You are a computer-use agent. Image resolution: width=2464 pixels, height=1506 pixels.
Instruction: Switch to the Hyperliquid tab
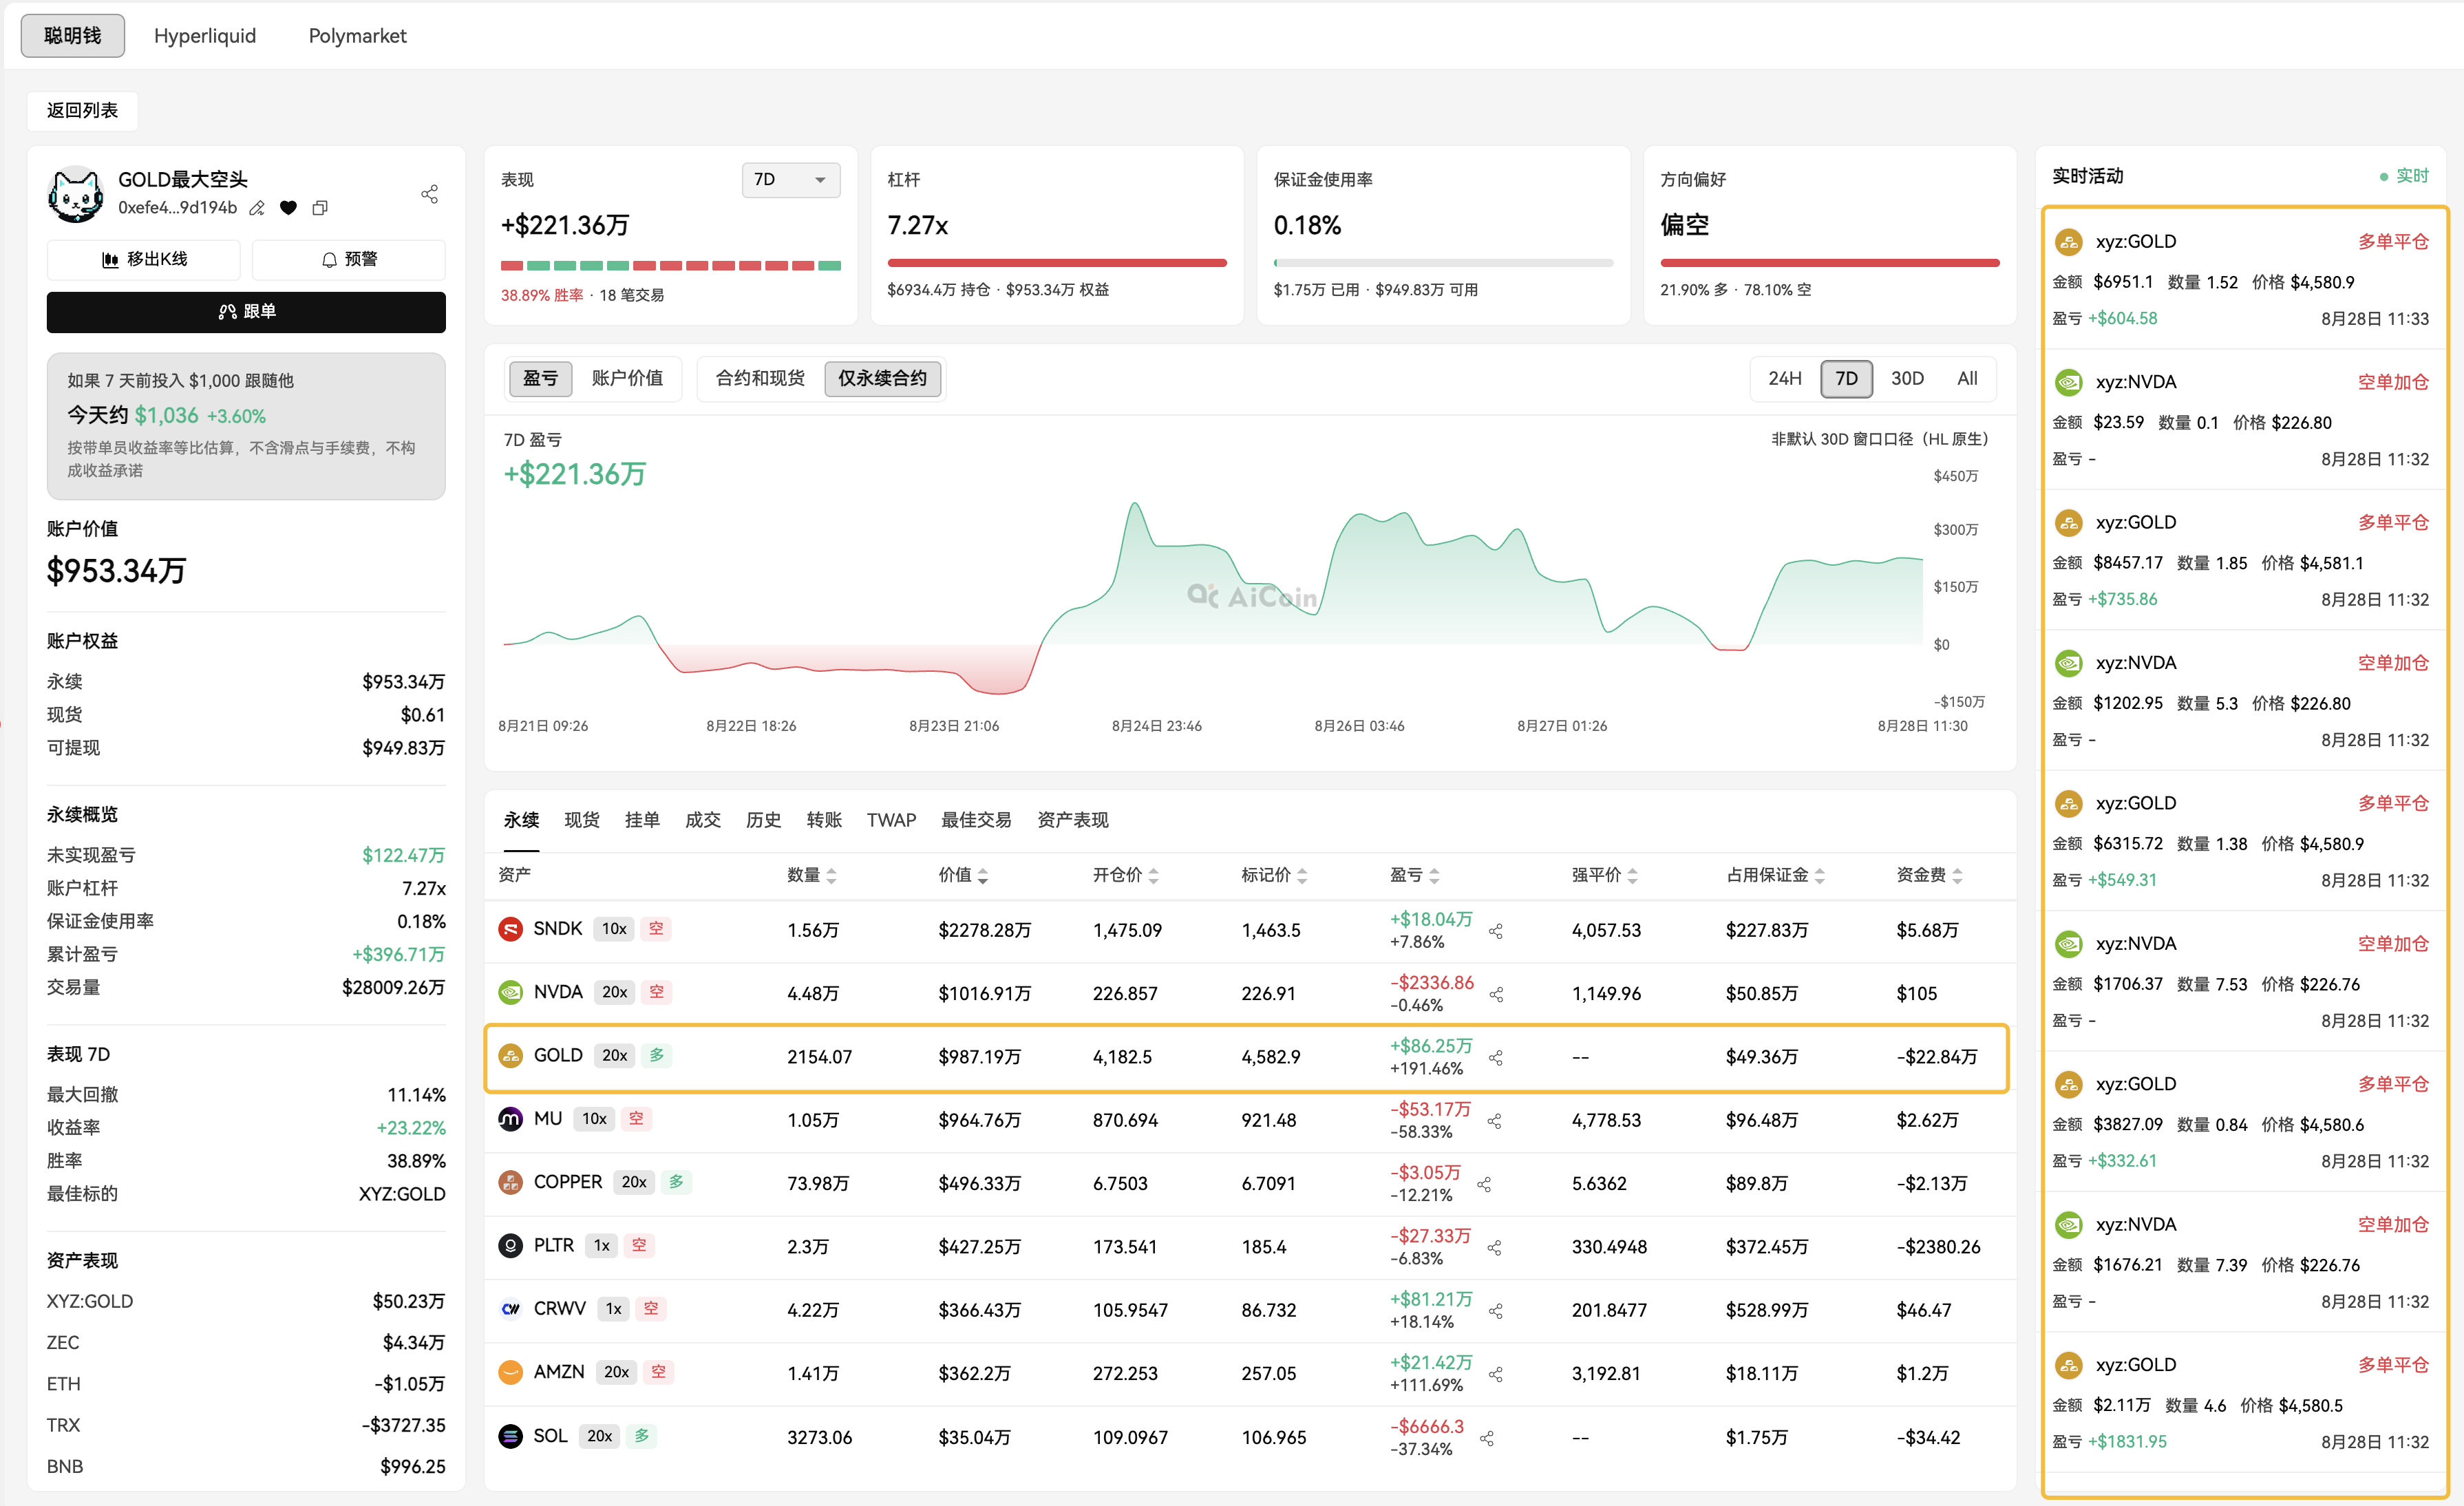pyautogui.click(x=205, y=36)
